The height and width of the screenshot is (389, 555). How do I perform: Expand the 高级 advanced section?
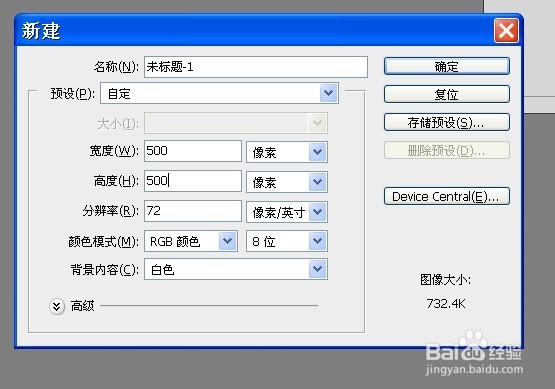[57, 306]
